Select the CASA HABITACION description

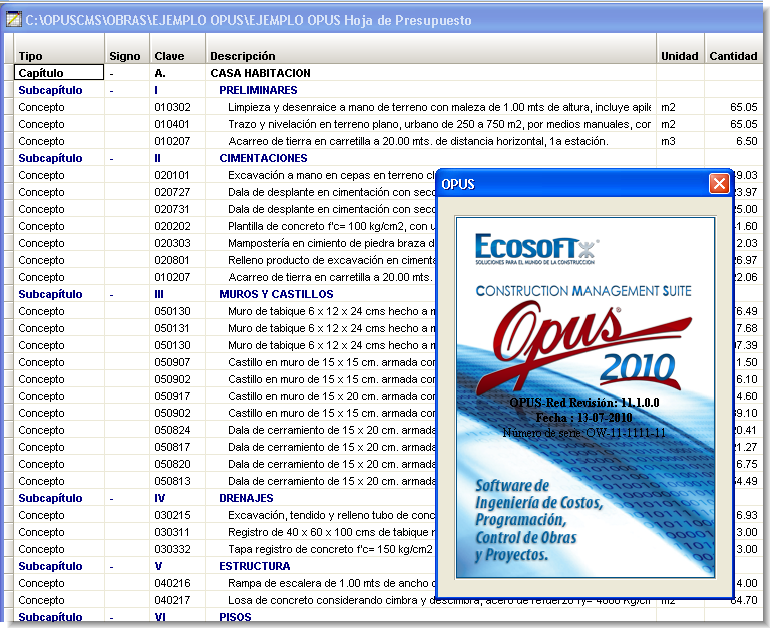pyautogui.click(x=260, y=73)
